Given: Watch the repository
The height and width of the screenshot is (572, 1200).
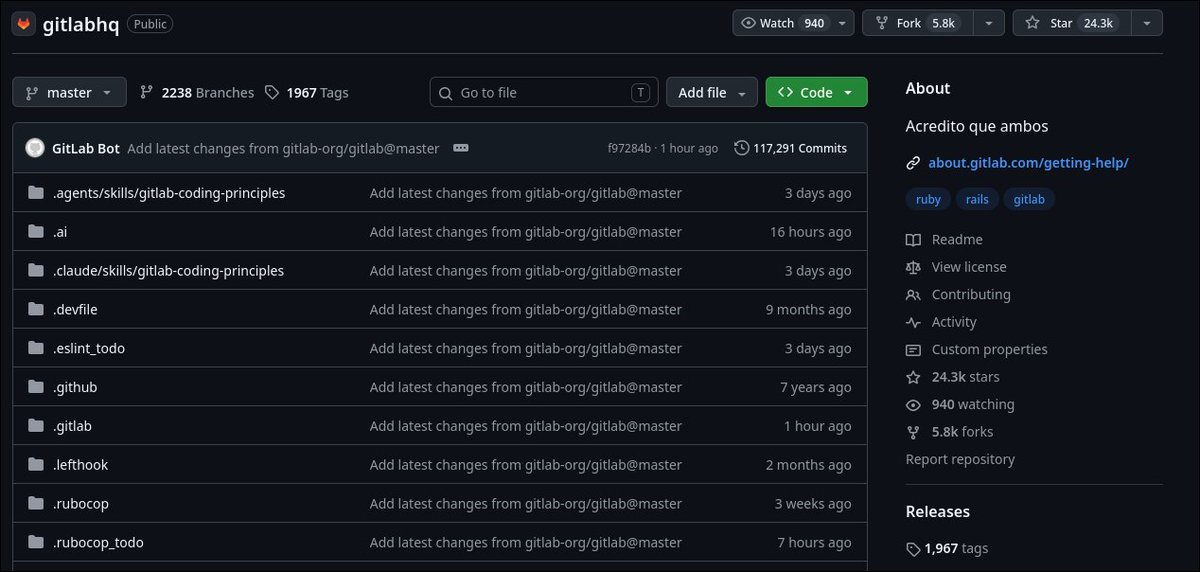Looking at the screenshot, I should click(x=782, y=23).
